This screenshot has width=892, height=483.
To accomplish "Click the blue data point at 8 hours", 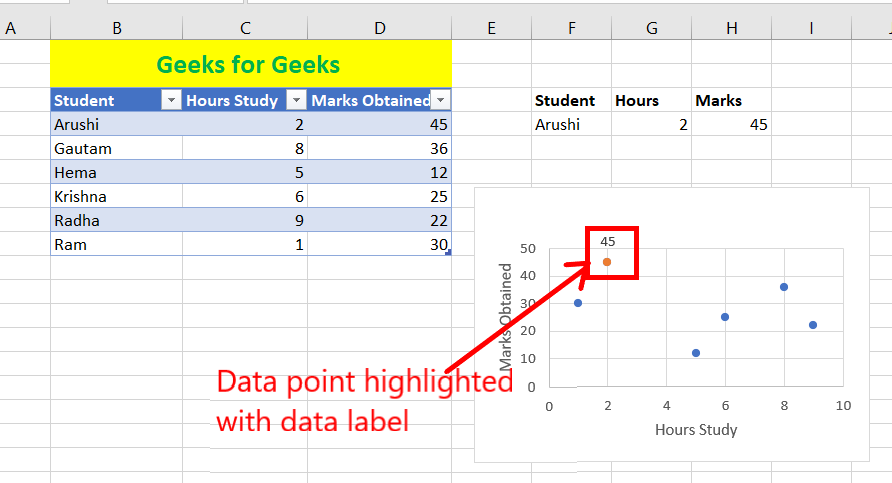I will coord(784,287).
